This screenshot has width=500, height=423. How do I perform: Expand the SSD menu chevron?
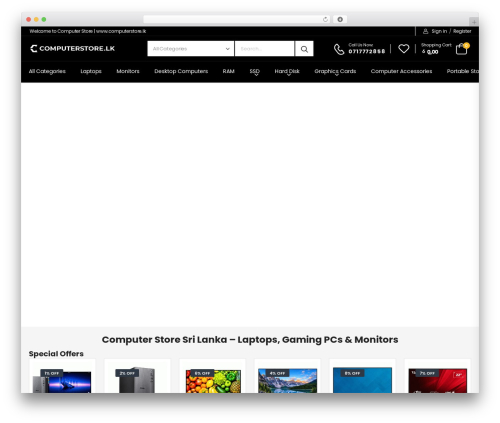256,75
